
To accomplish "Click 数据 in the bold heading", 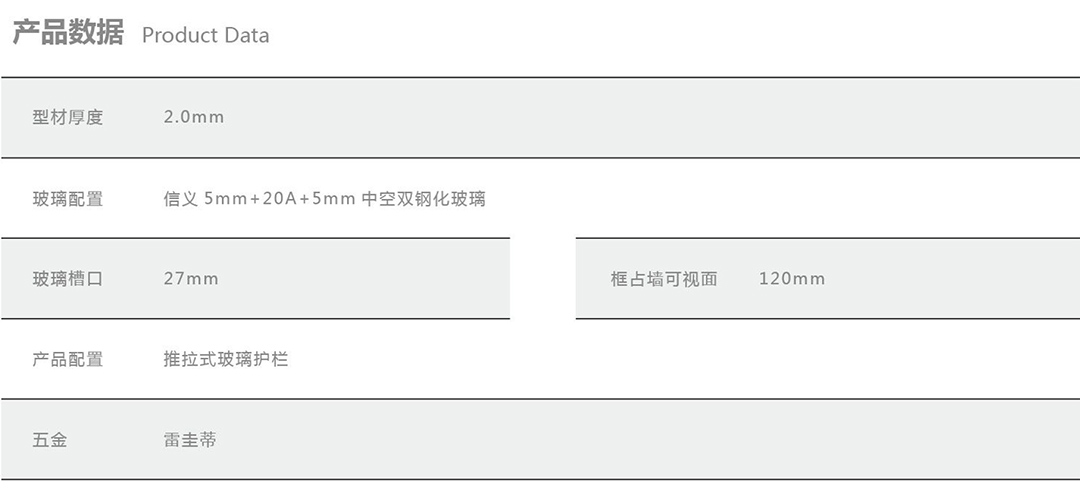I will (x=96, y=32).
